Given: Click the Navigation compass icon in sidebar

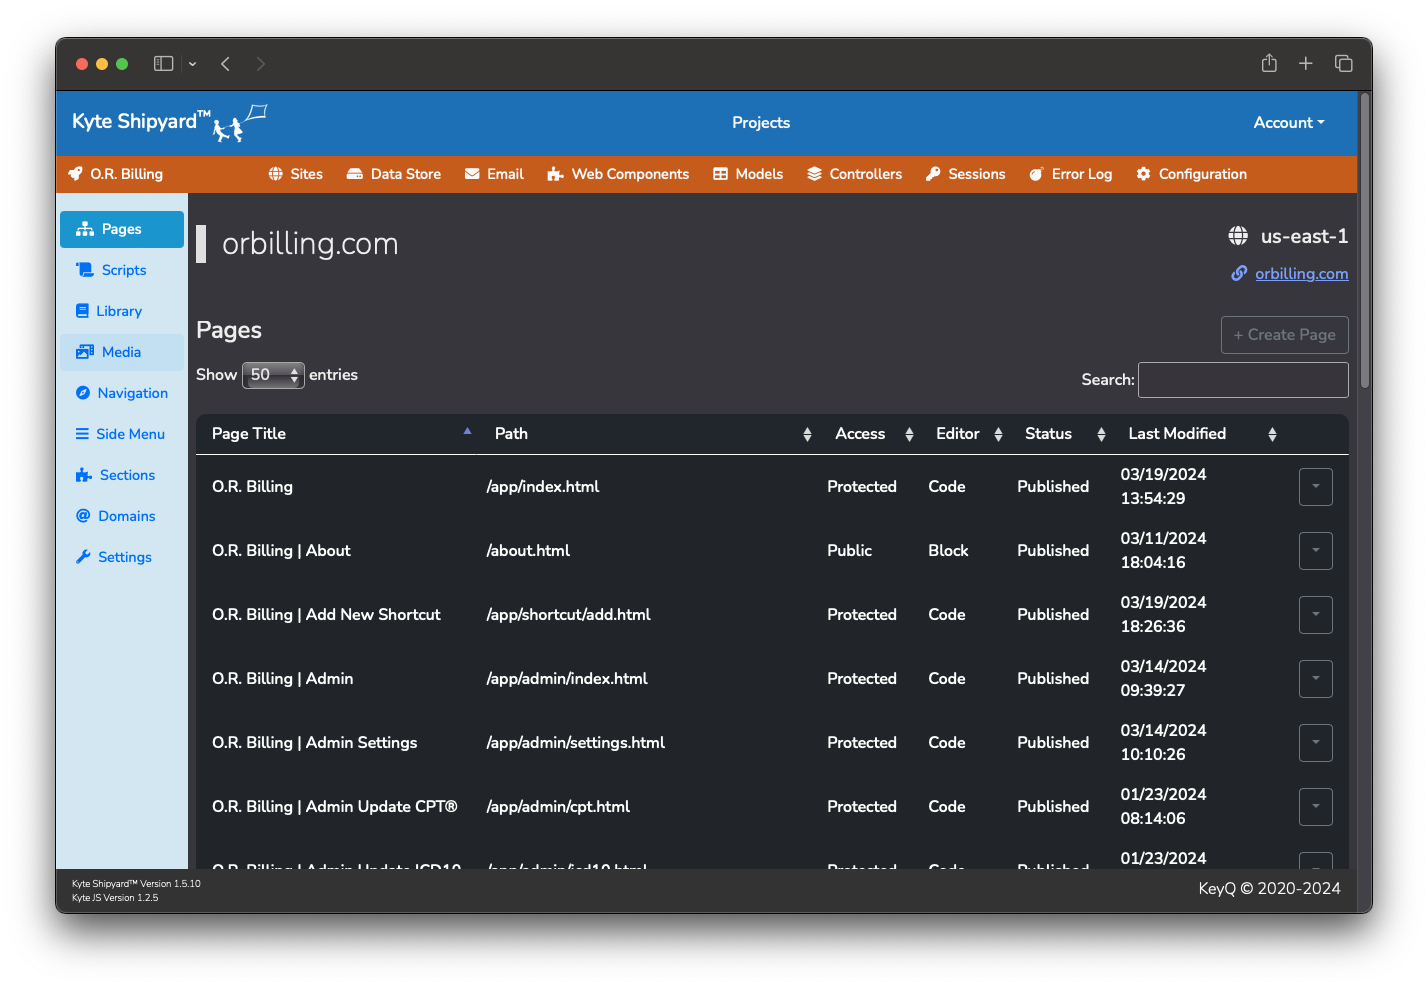Looking at the screenshot, I should [83, 393].
